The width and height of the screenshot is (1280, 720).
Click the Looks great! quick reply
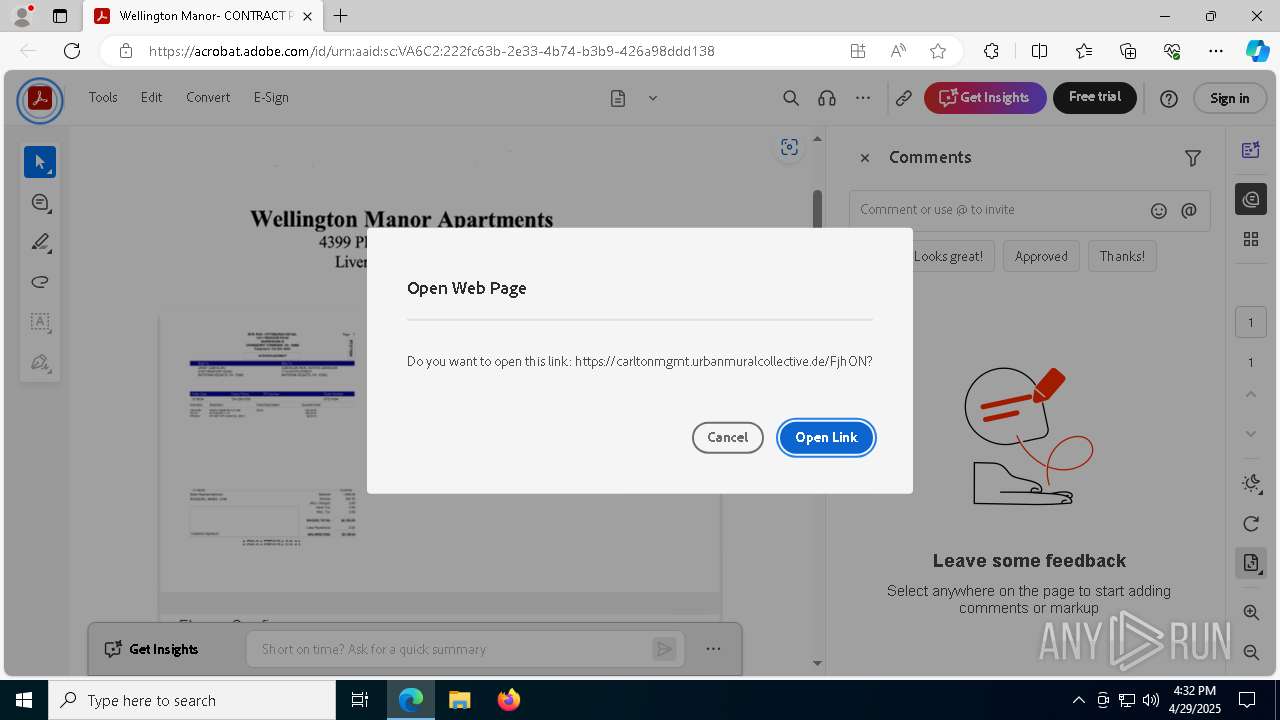[948, 256]
